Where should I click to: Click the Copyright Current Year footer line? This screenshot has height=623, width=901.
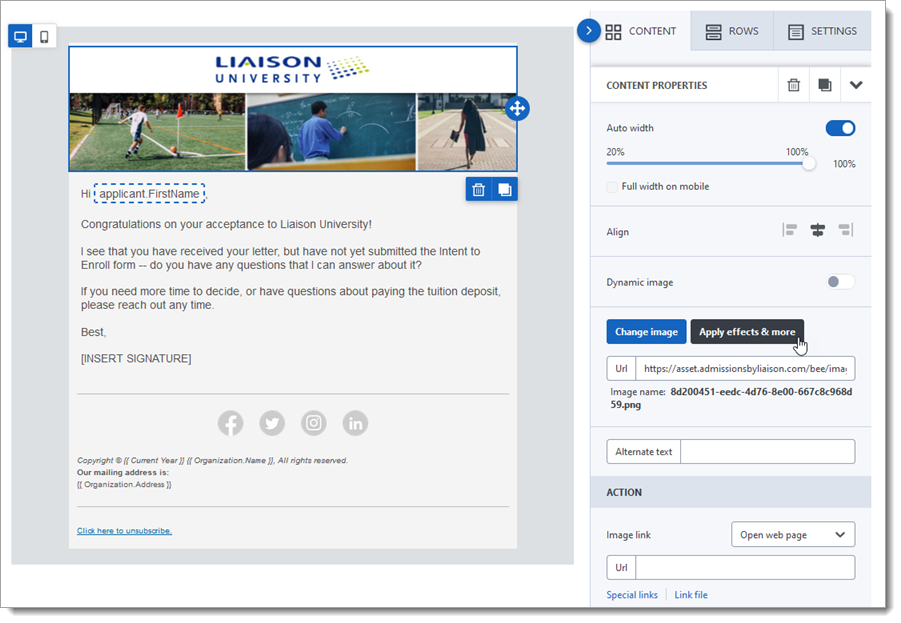coord(213,460)
